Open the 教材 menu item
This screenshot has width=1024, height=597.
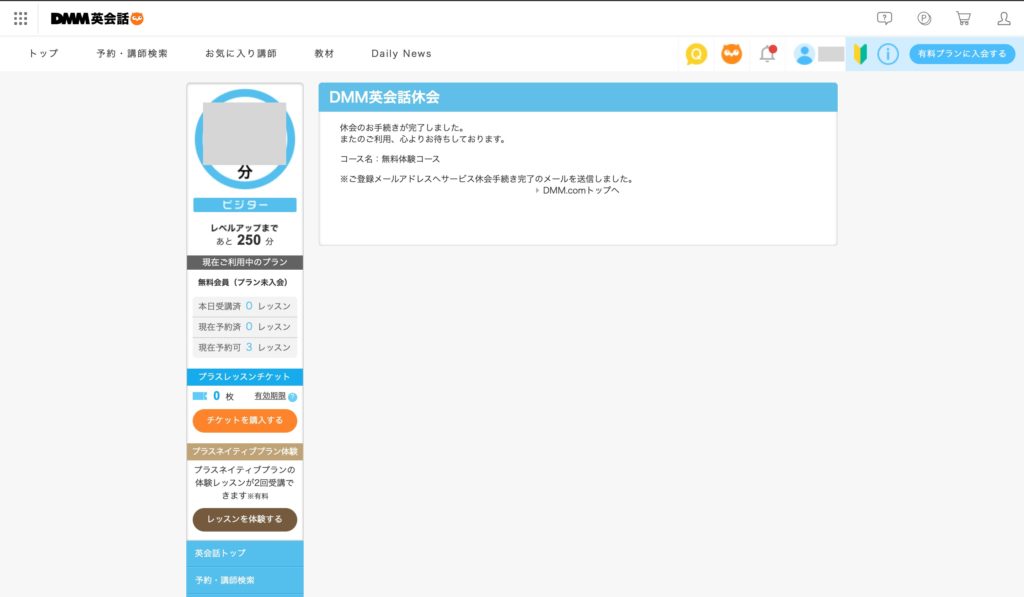pyautogui.click(x=324, y=54)
